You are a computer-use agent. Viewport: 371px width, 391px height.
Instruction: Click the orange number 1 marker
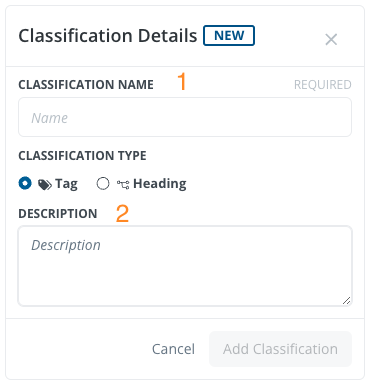pos(182,81)
